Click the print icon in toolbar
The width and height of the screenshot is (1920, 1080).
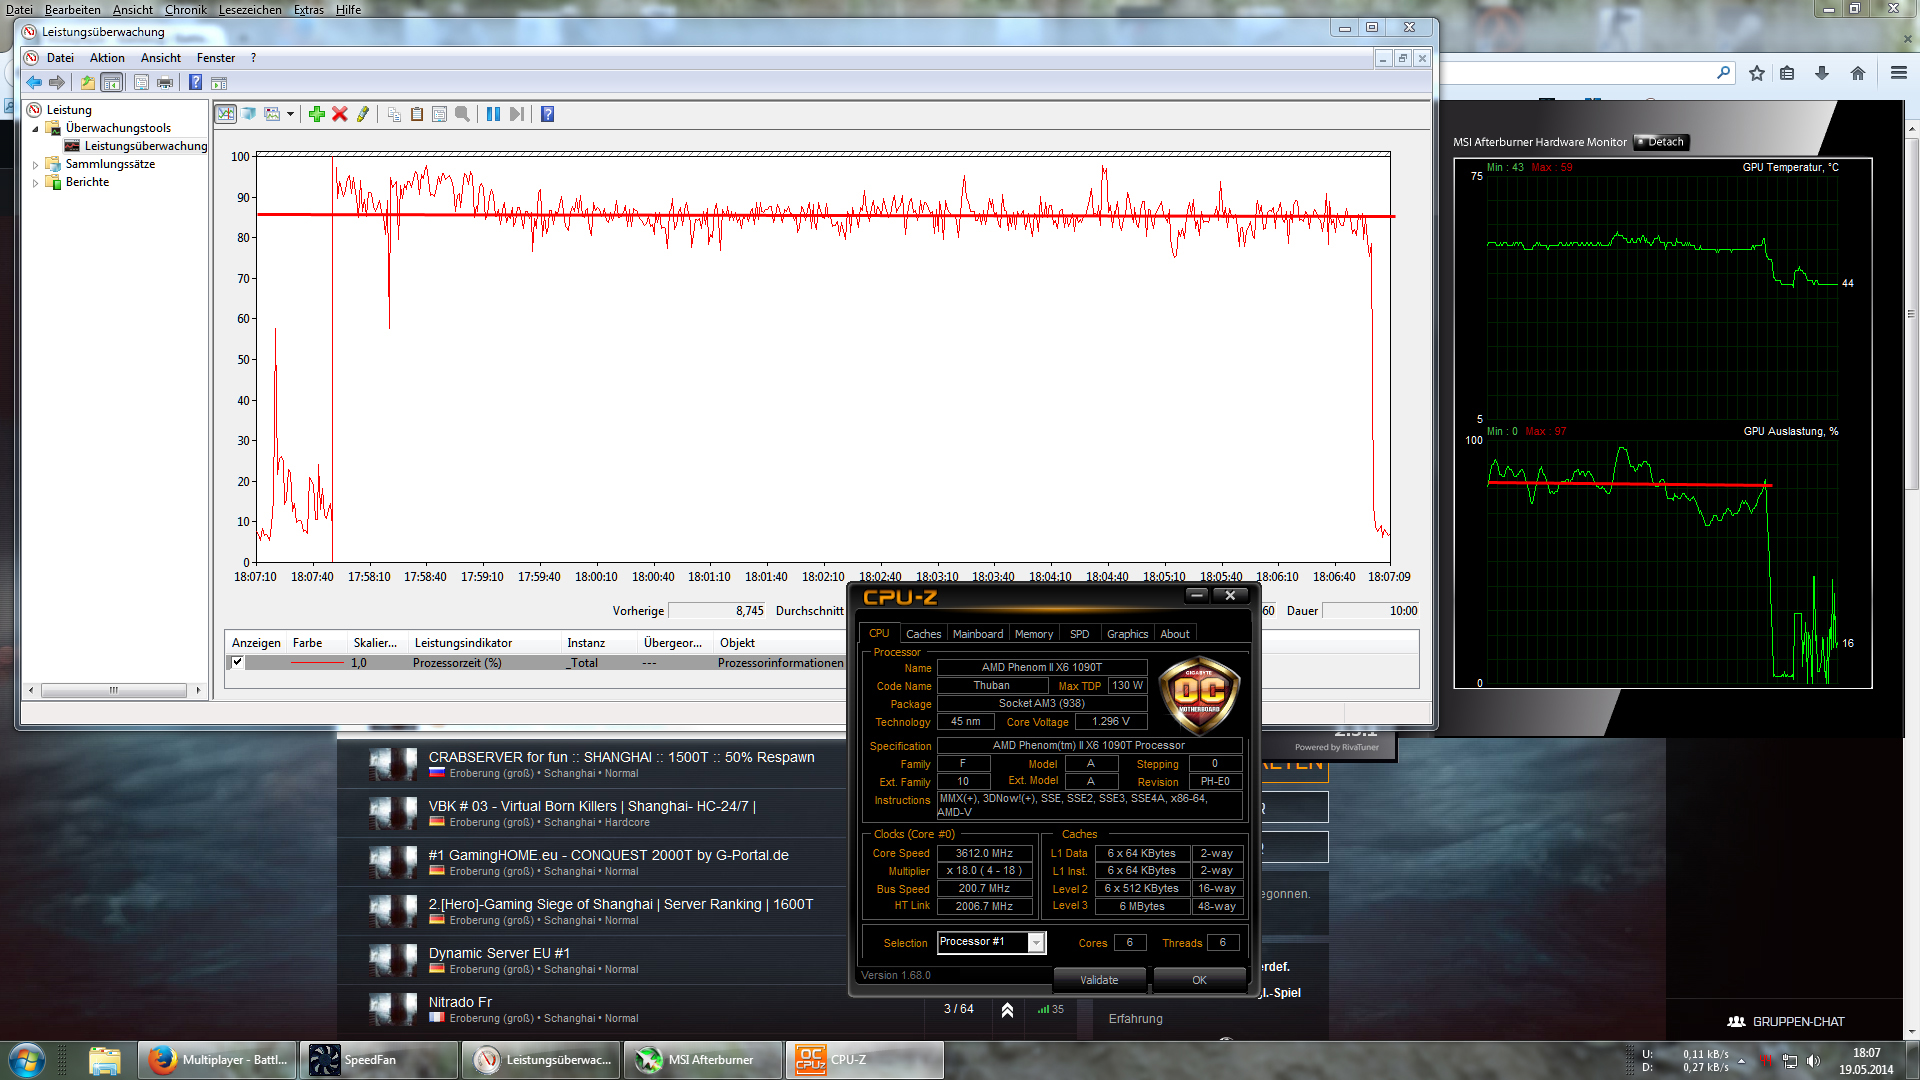tap(165, 82)
